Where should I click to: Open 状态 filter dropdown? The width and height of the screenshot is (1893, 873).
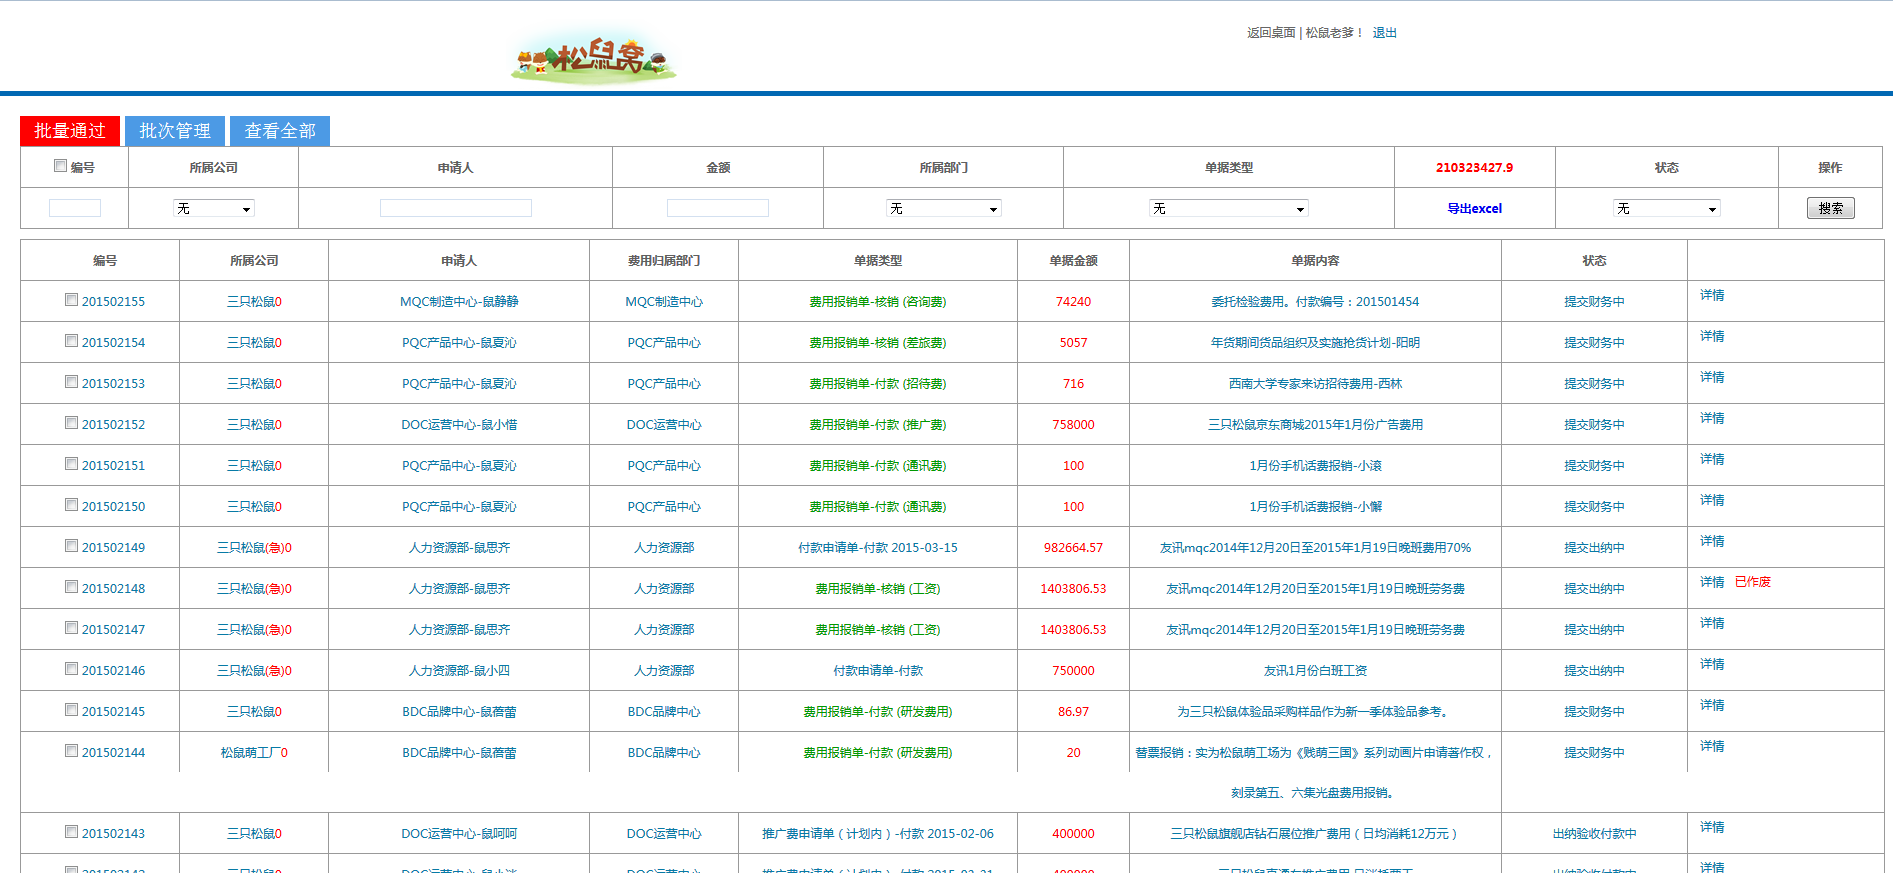(x=1667, y=208)
